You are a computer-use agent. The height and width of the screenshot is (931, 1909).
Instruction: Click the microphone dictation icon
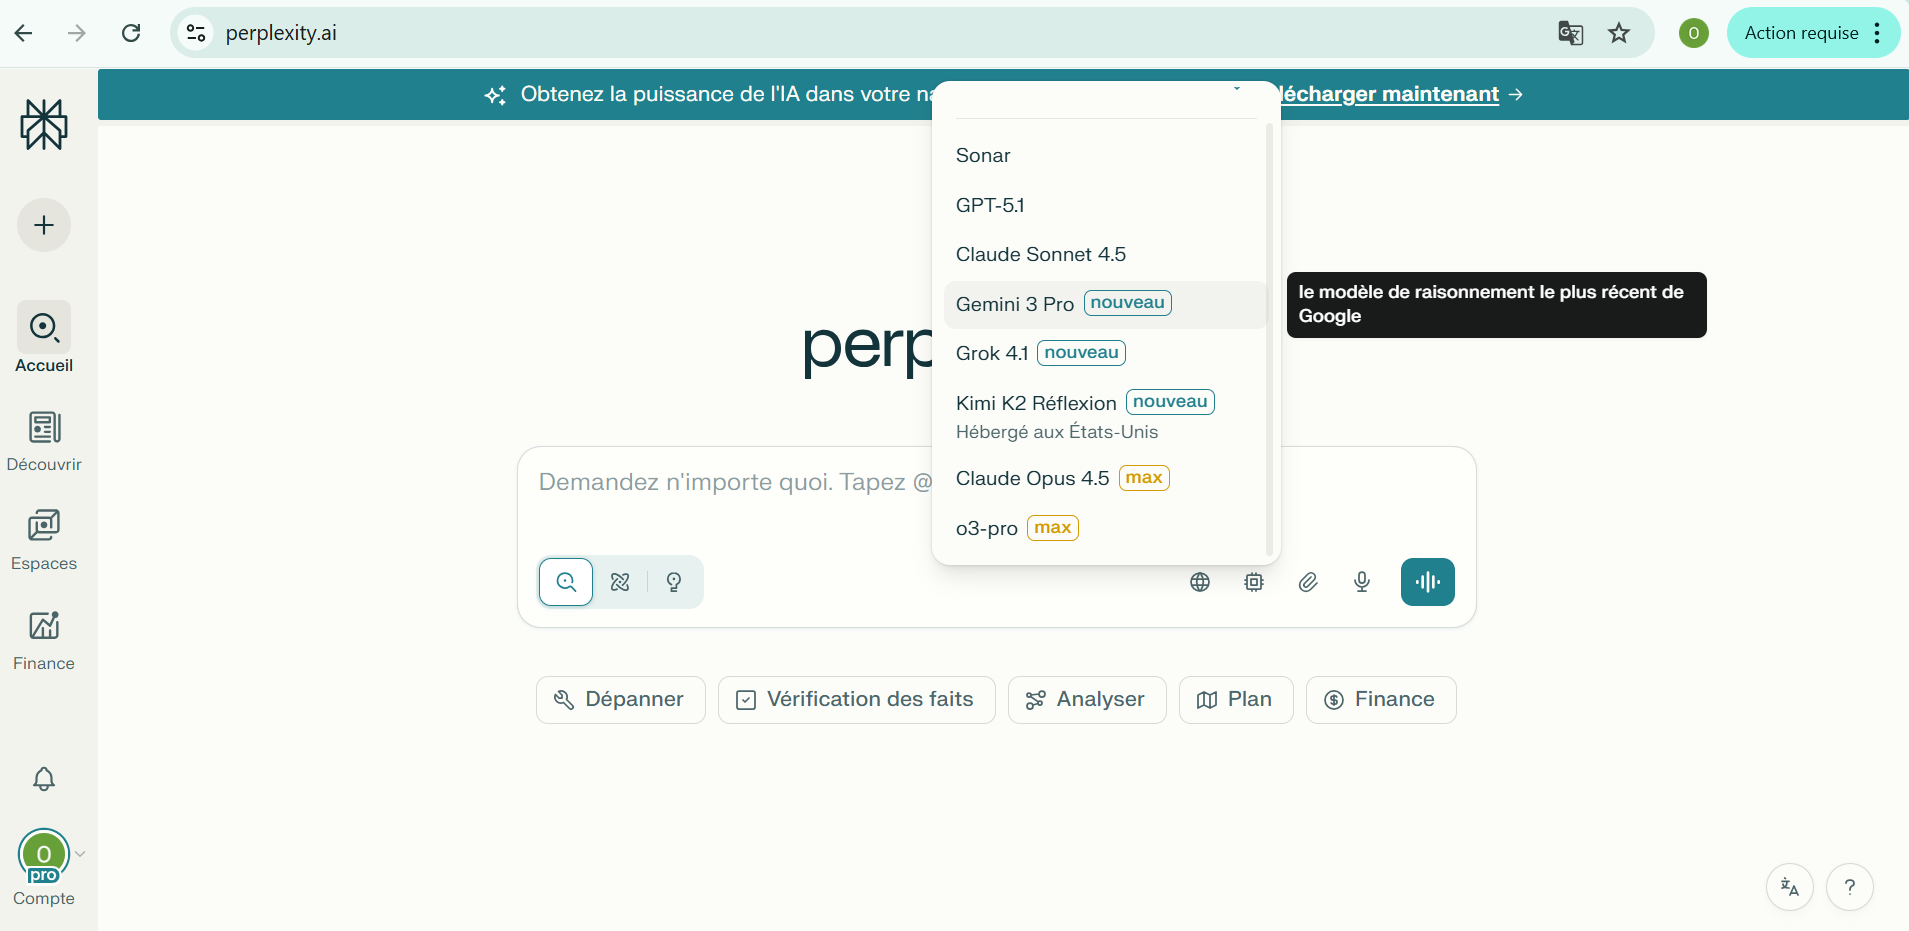click(x=1362, y=582)
